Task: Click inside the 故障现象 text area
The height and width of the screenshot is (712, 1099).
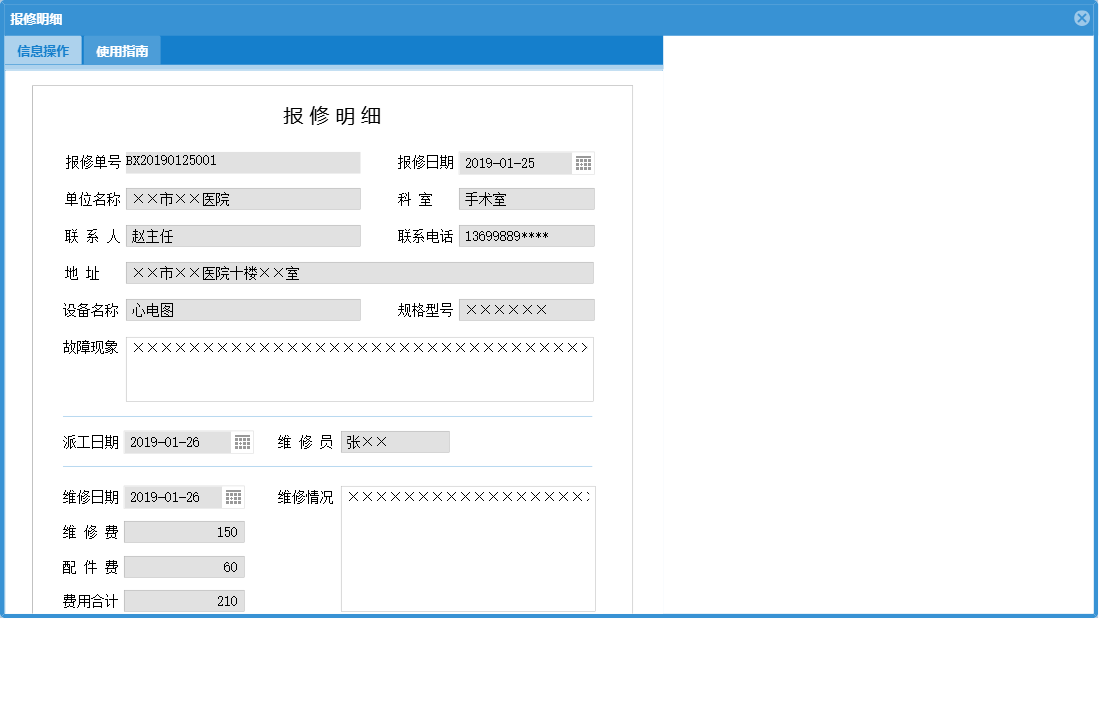Action: tap(358, 368)
